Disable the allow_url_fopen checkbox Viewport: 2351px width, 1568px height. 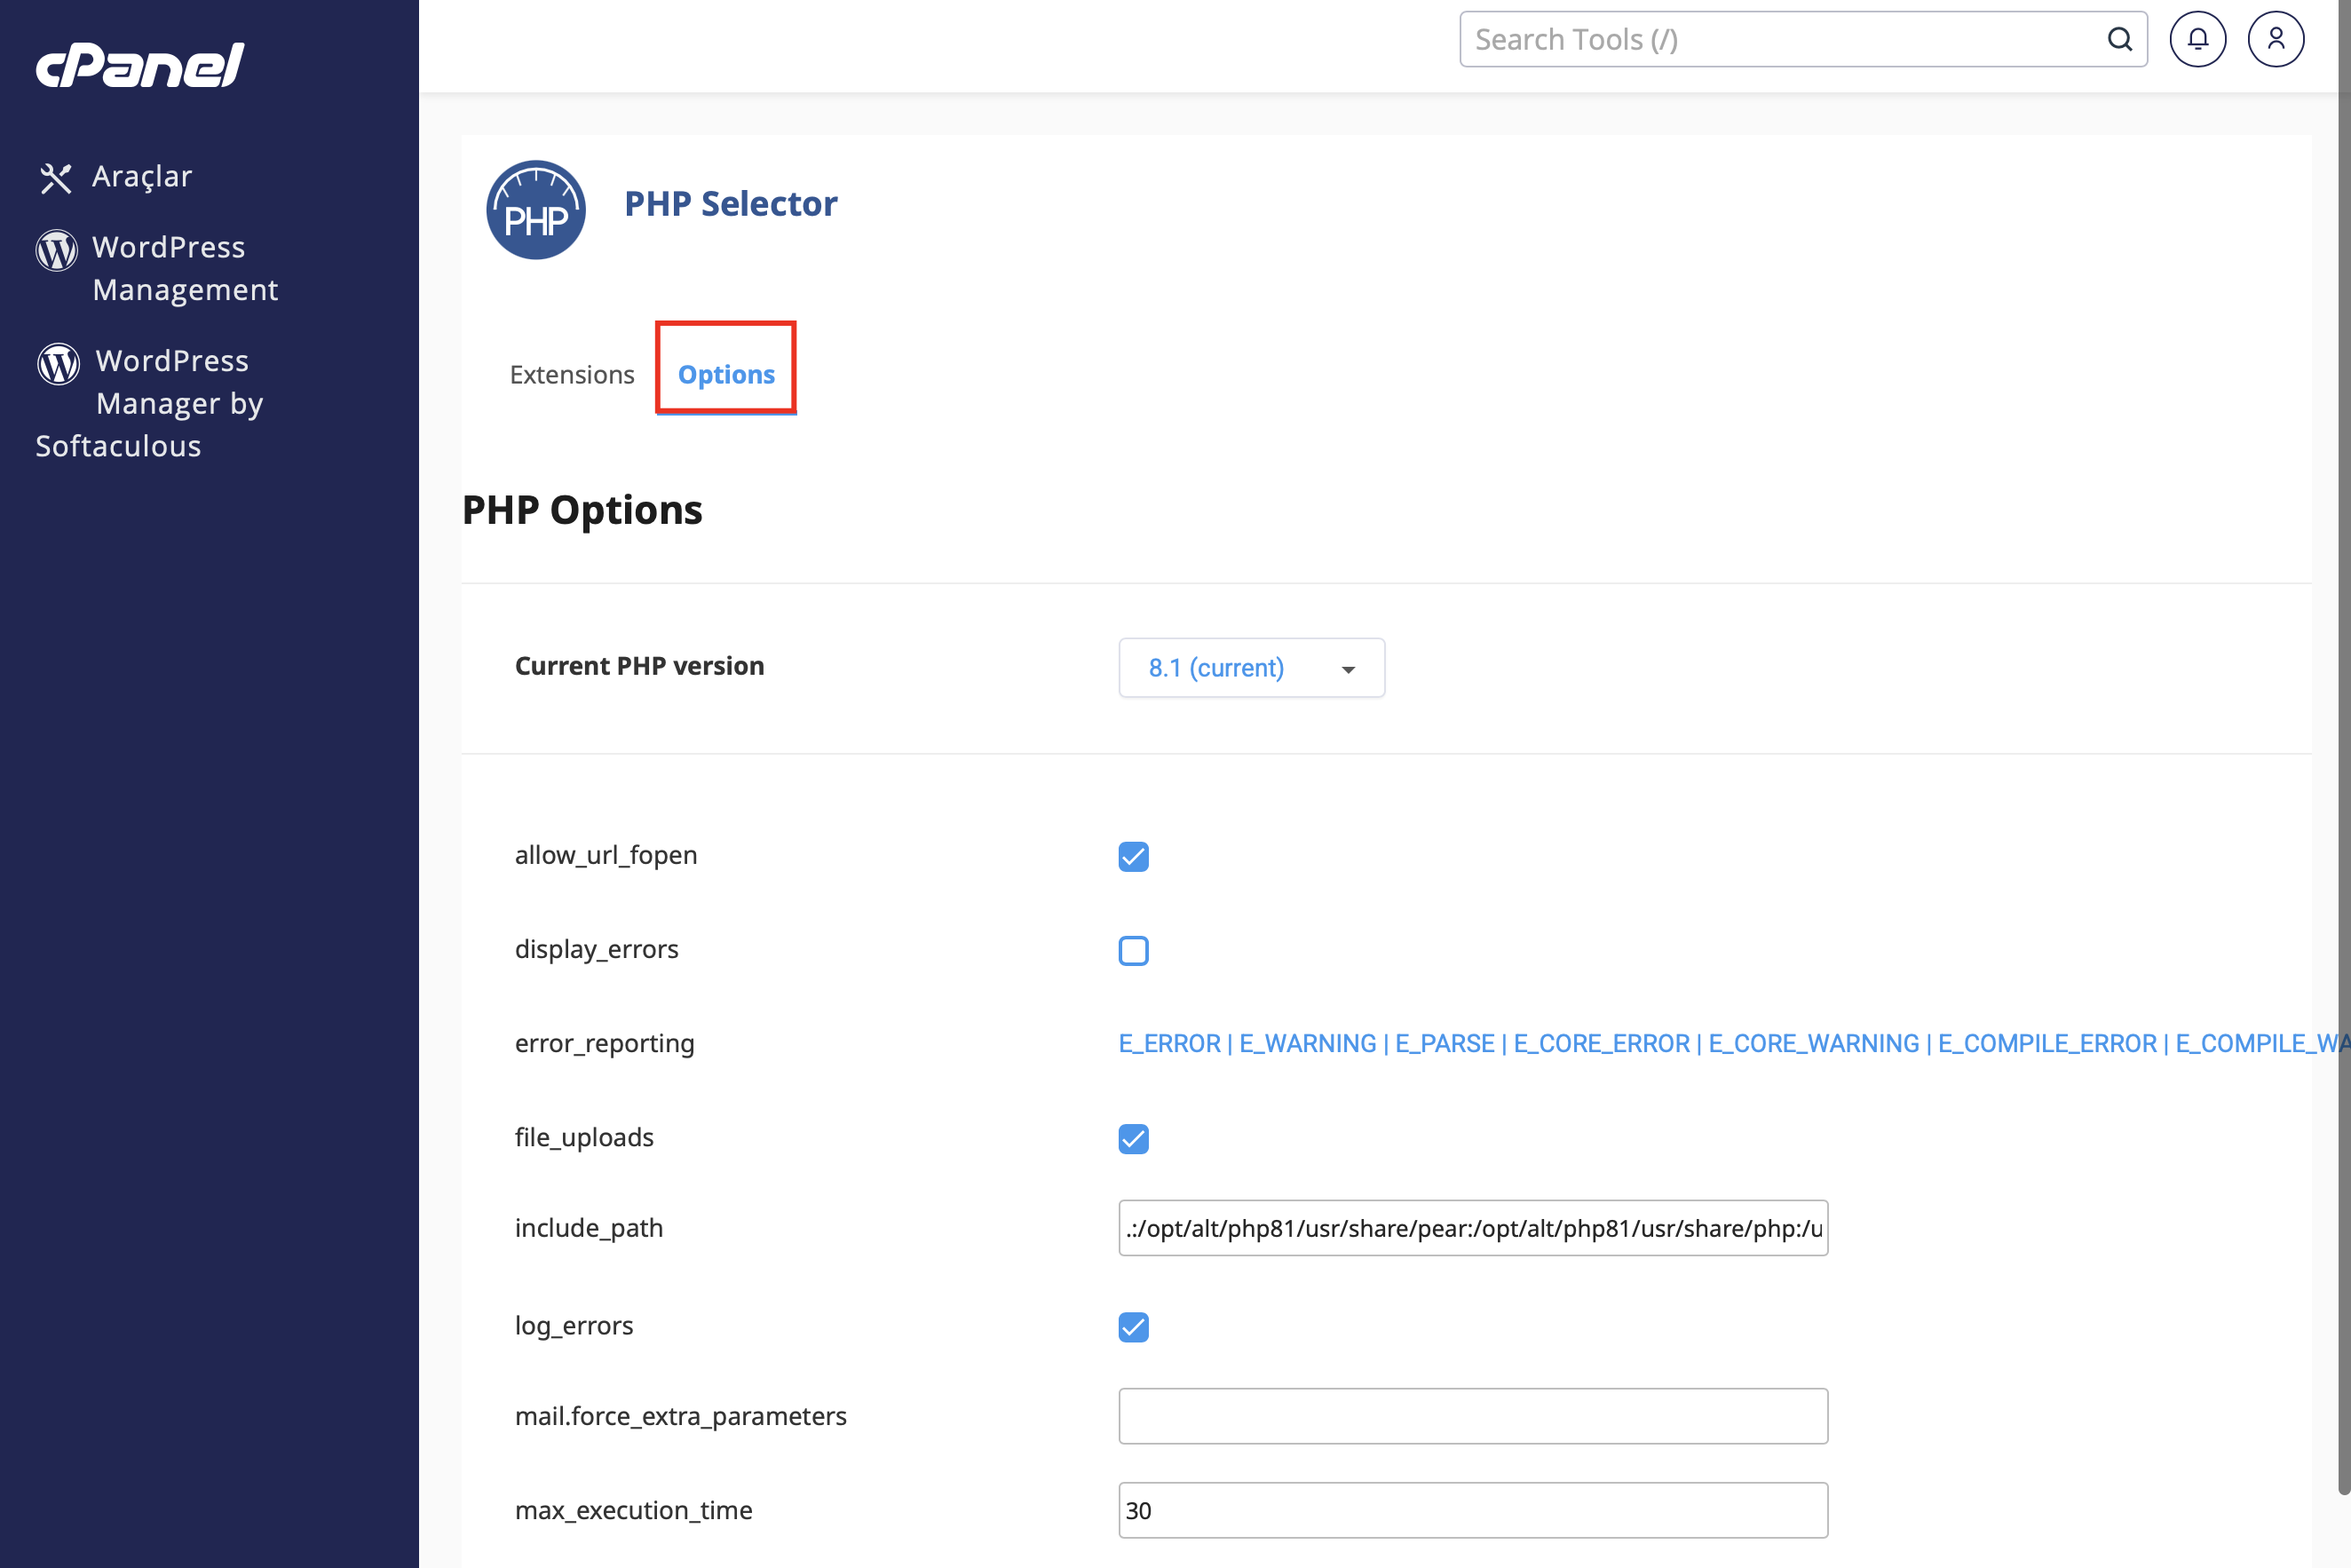(1133, 857)
